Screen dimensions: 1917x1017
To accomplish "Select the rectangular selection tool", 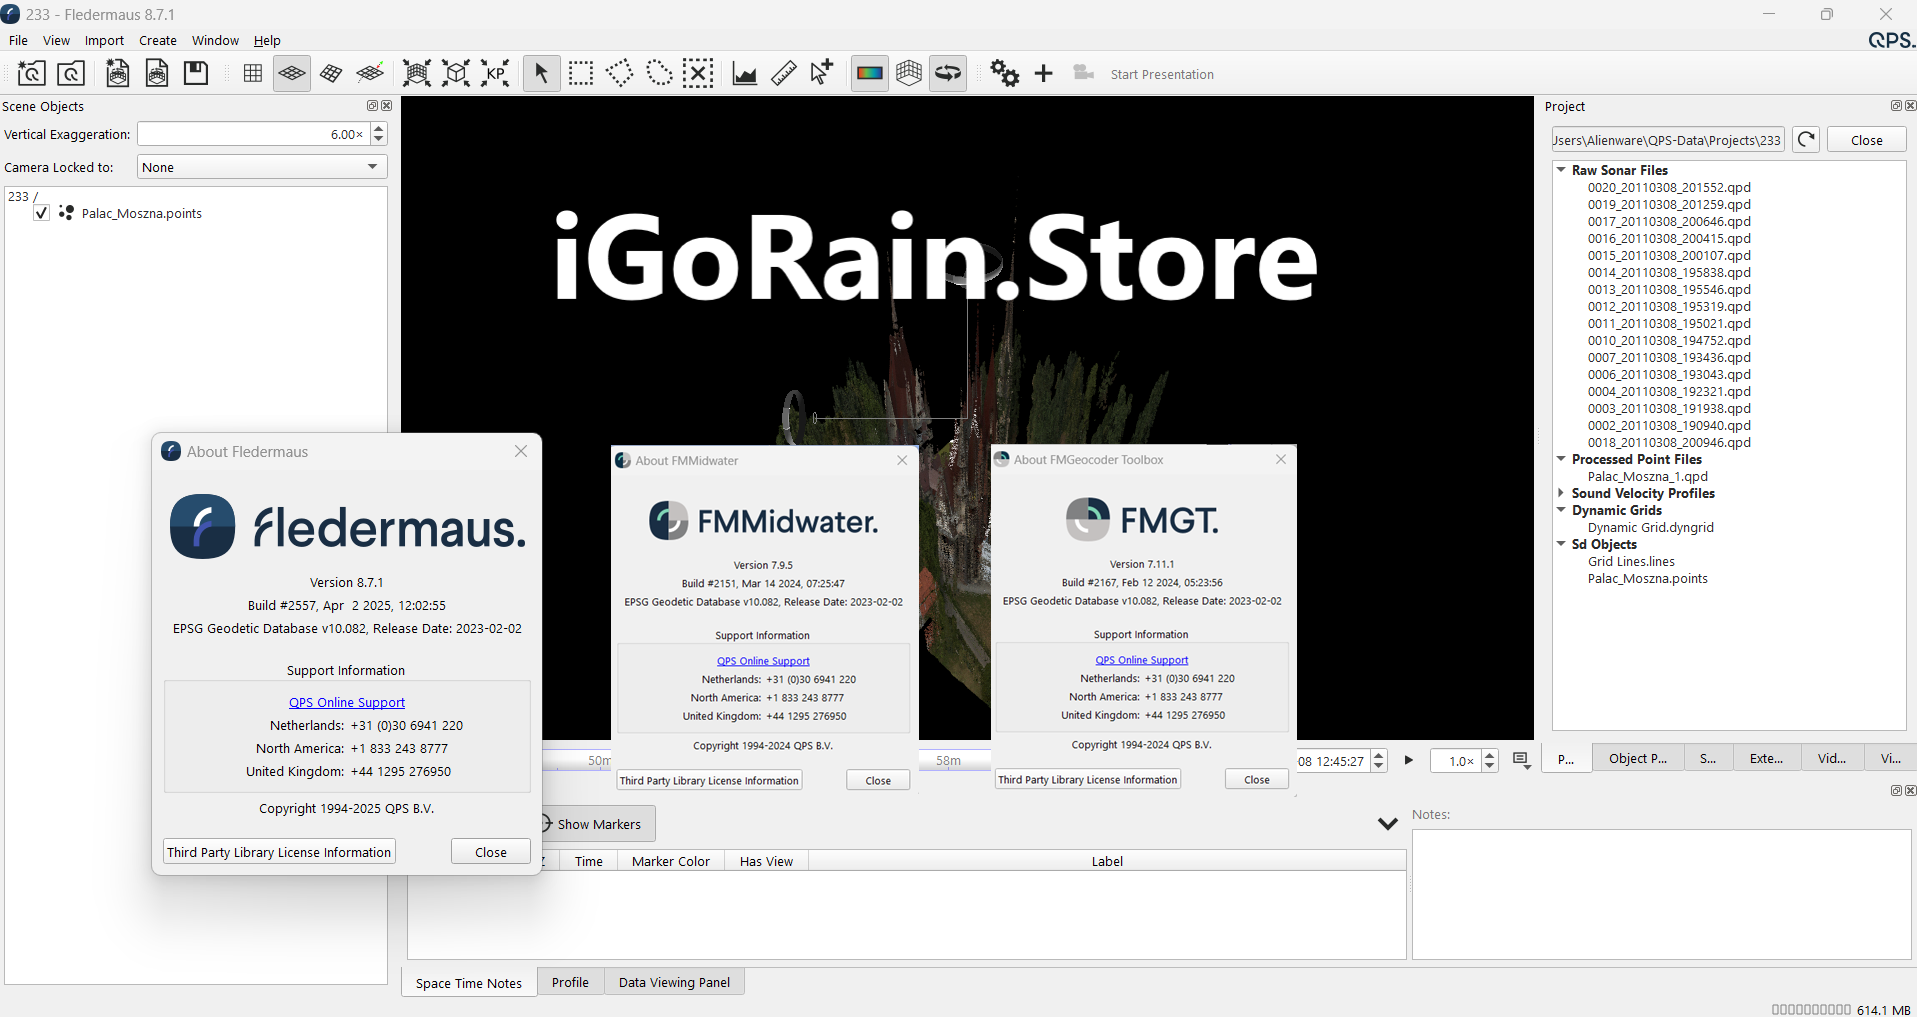I will [580, 73].
